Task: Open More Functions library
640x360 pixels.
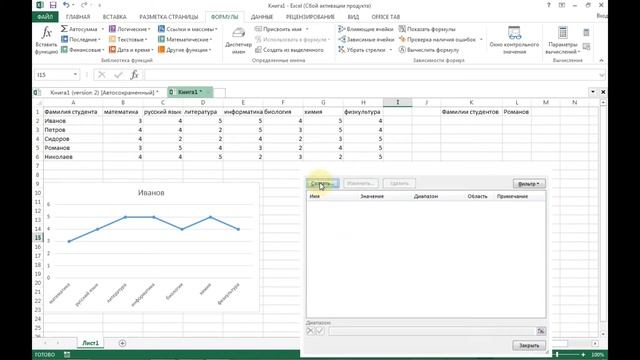Action: coord(184,50)
